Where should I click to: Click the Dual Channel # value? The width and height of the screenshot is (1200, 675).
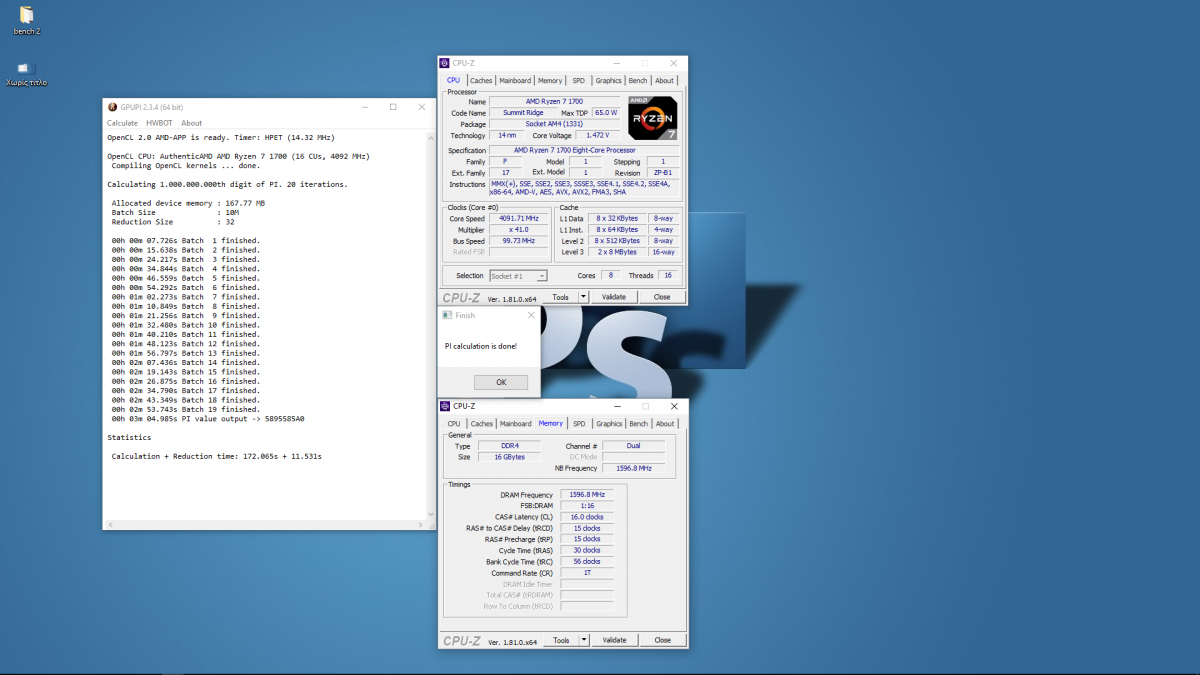coord(633,446)
